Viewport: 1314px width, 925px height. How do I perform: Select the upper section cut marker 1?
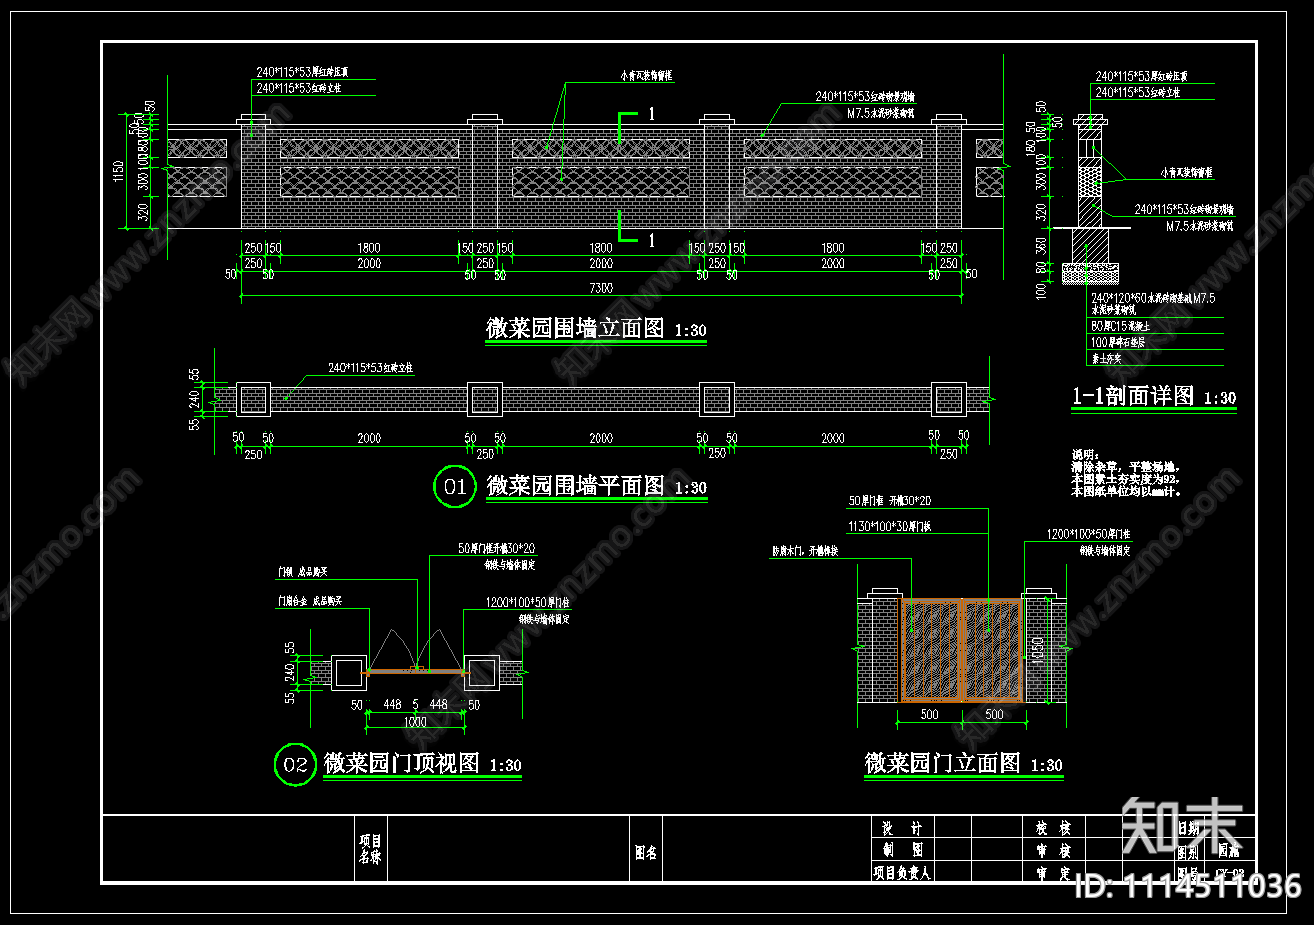point(651,114)
